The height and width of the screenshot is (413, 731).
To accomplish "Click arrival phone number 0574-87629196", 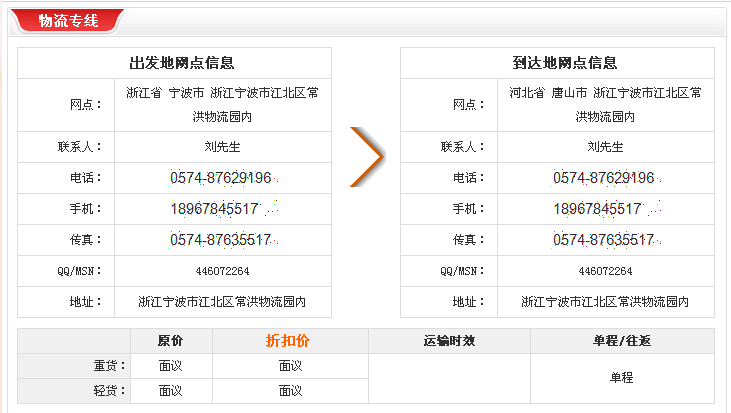I will [604, 178].
